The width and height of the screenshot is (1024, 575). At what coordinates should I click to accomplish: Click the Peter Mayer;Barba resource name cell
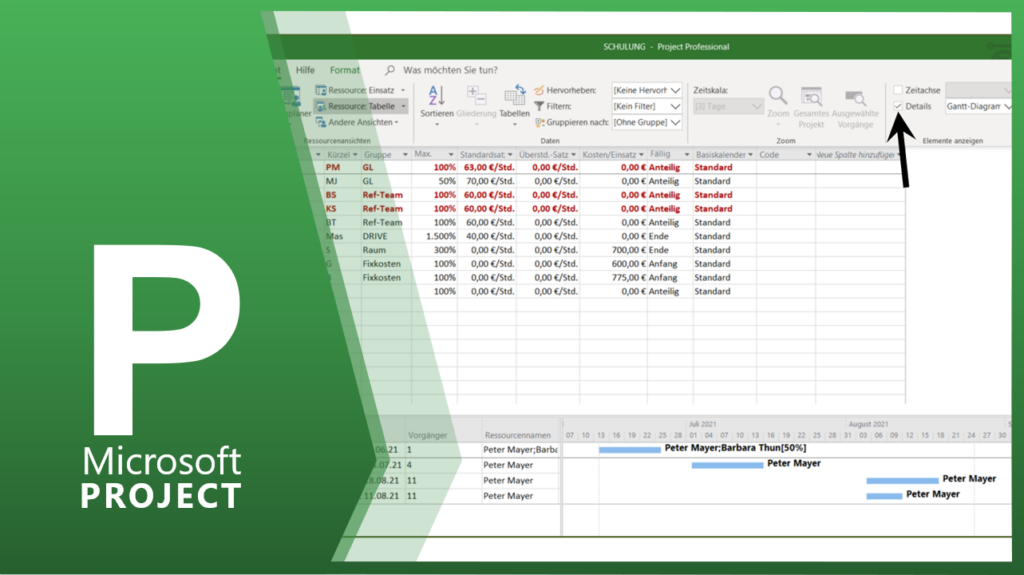point(520,450)
